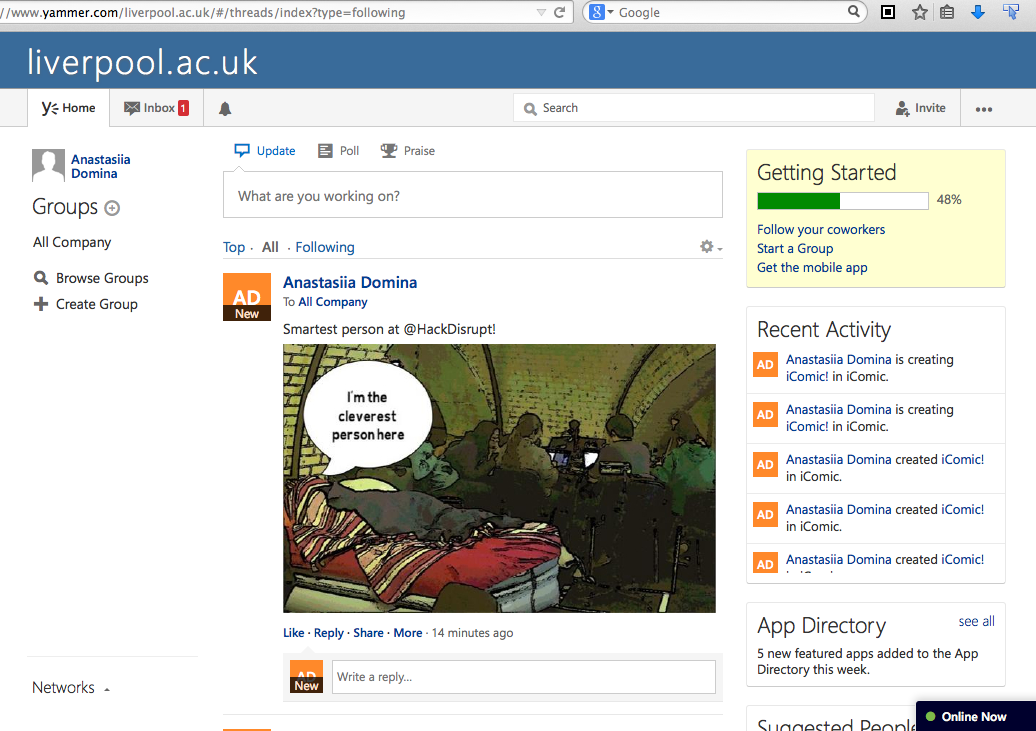The image size is (1036, 731).
Task: Expand the Networks menu
Action: coord(71,687)
